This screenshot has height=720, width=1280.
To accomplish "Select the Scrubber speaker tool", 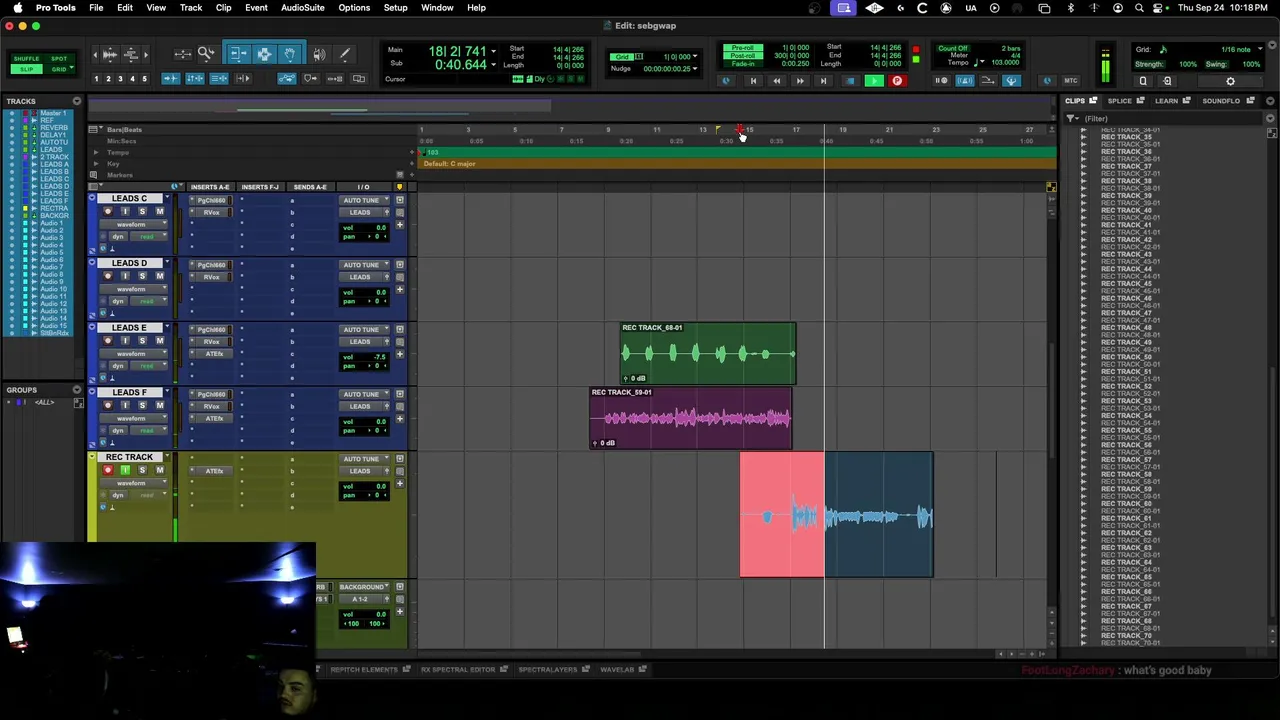I will (x=320, y=54).
